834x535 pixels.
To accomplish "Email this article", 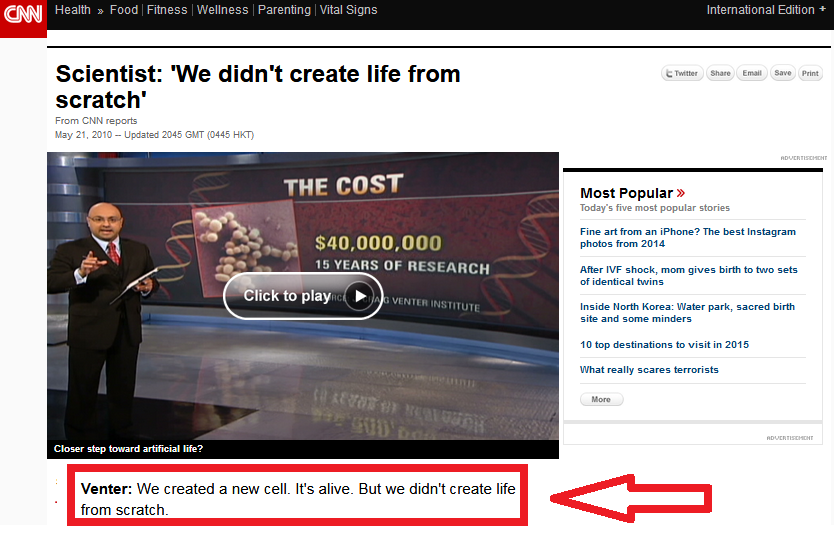I will (x=752, y=73).
